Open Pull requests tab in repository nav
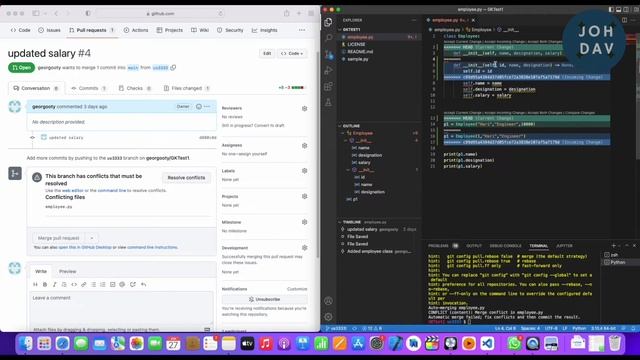This screenshot has width=640, height=360. (91, 30)
